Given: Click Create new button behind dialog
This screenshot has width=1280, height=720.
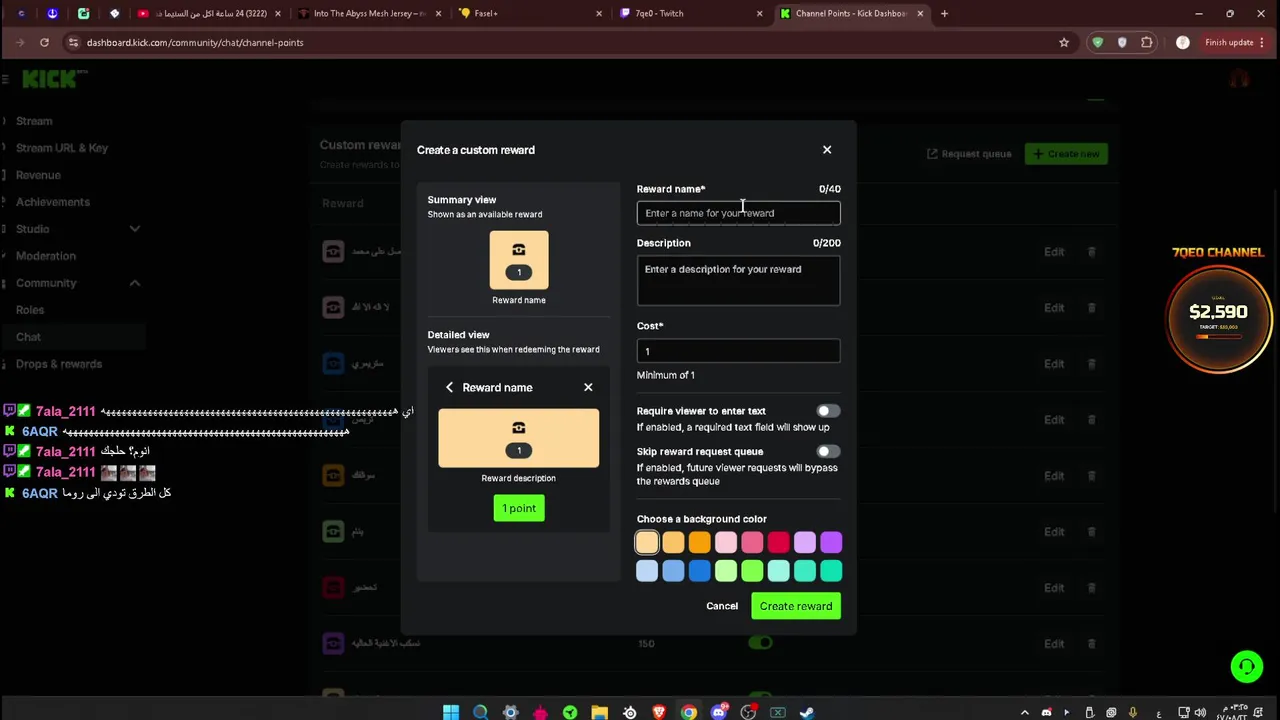Looking at the screenshot, I should click(x=1066, y=154).
